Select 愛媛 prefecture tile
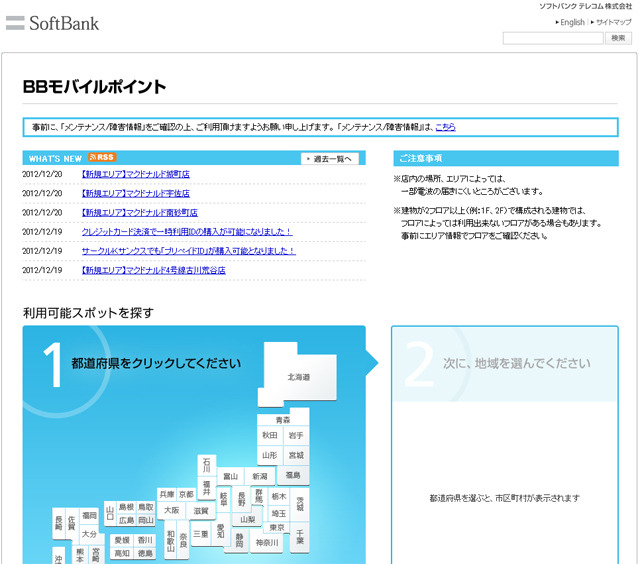The image size is (640, 564). click(x=122, y=540)
